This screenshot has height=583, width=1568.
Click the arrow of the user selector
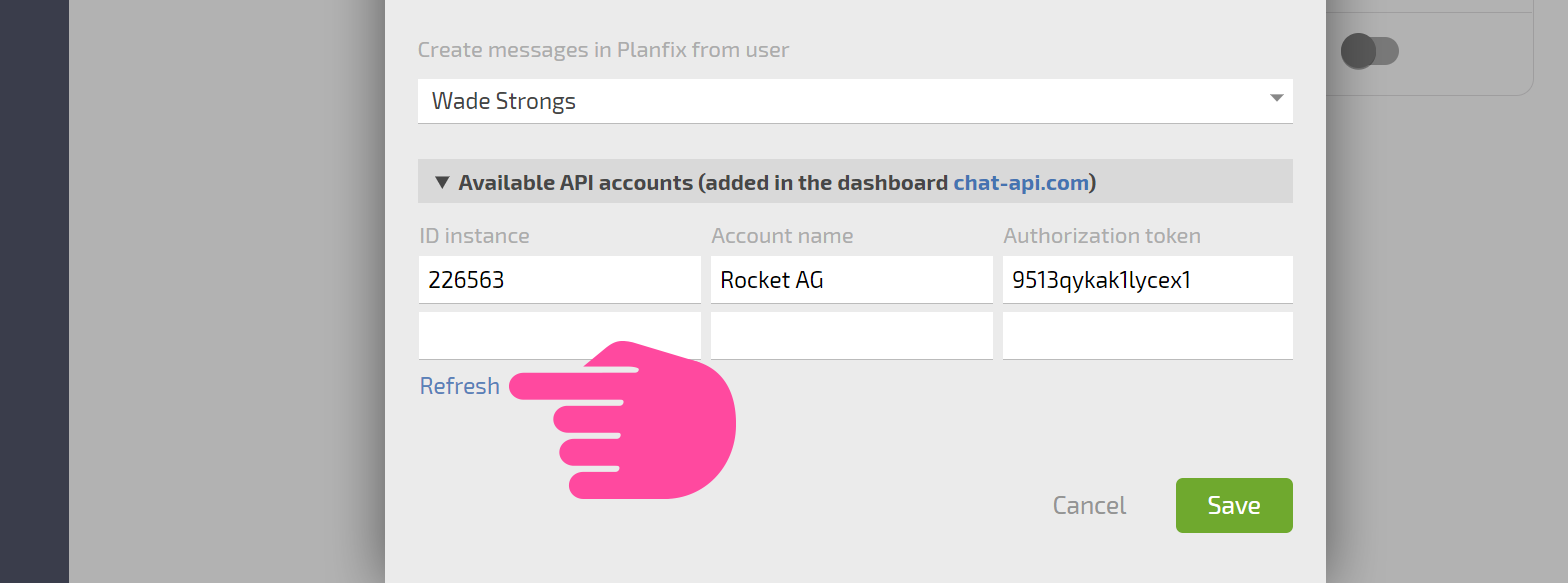coord(1276,98)
